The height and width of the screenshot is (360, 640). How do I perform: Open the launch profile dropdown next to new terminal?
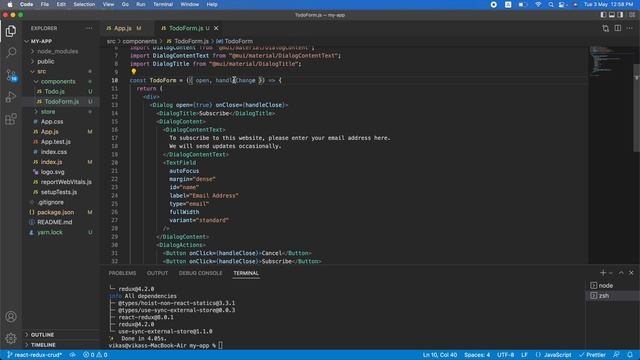tap(611, 273)
